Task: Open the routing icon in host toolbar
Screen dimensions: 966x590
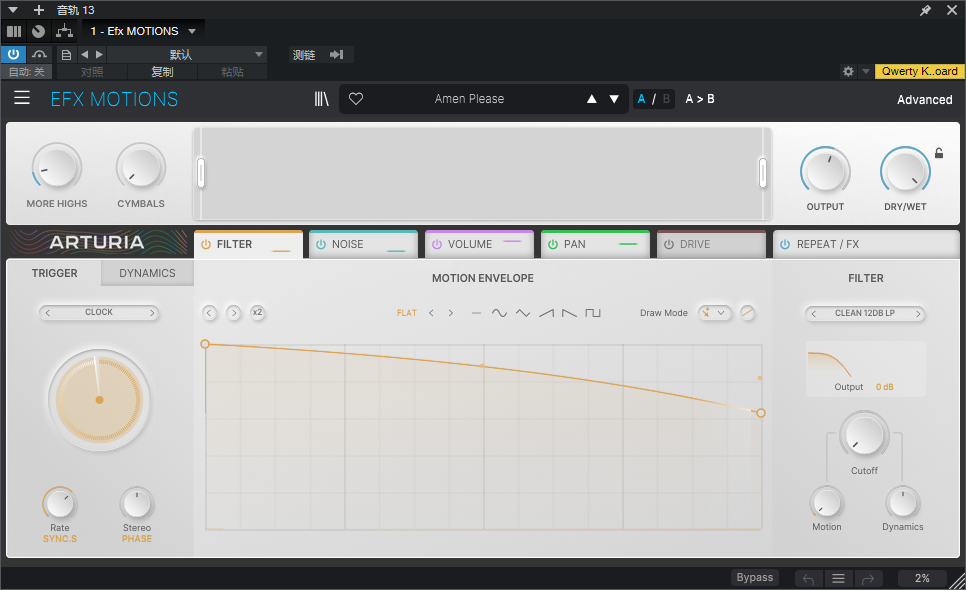Action: (x=64, y=31)
